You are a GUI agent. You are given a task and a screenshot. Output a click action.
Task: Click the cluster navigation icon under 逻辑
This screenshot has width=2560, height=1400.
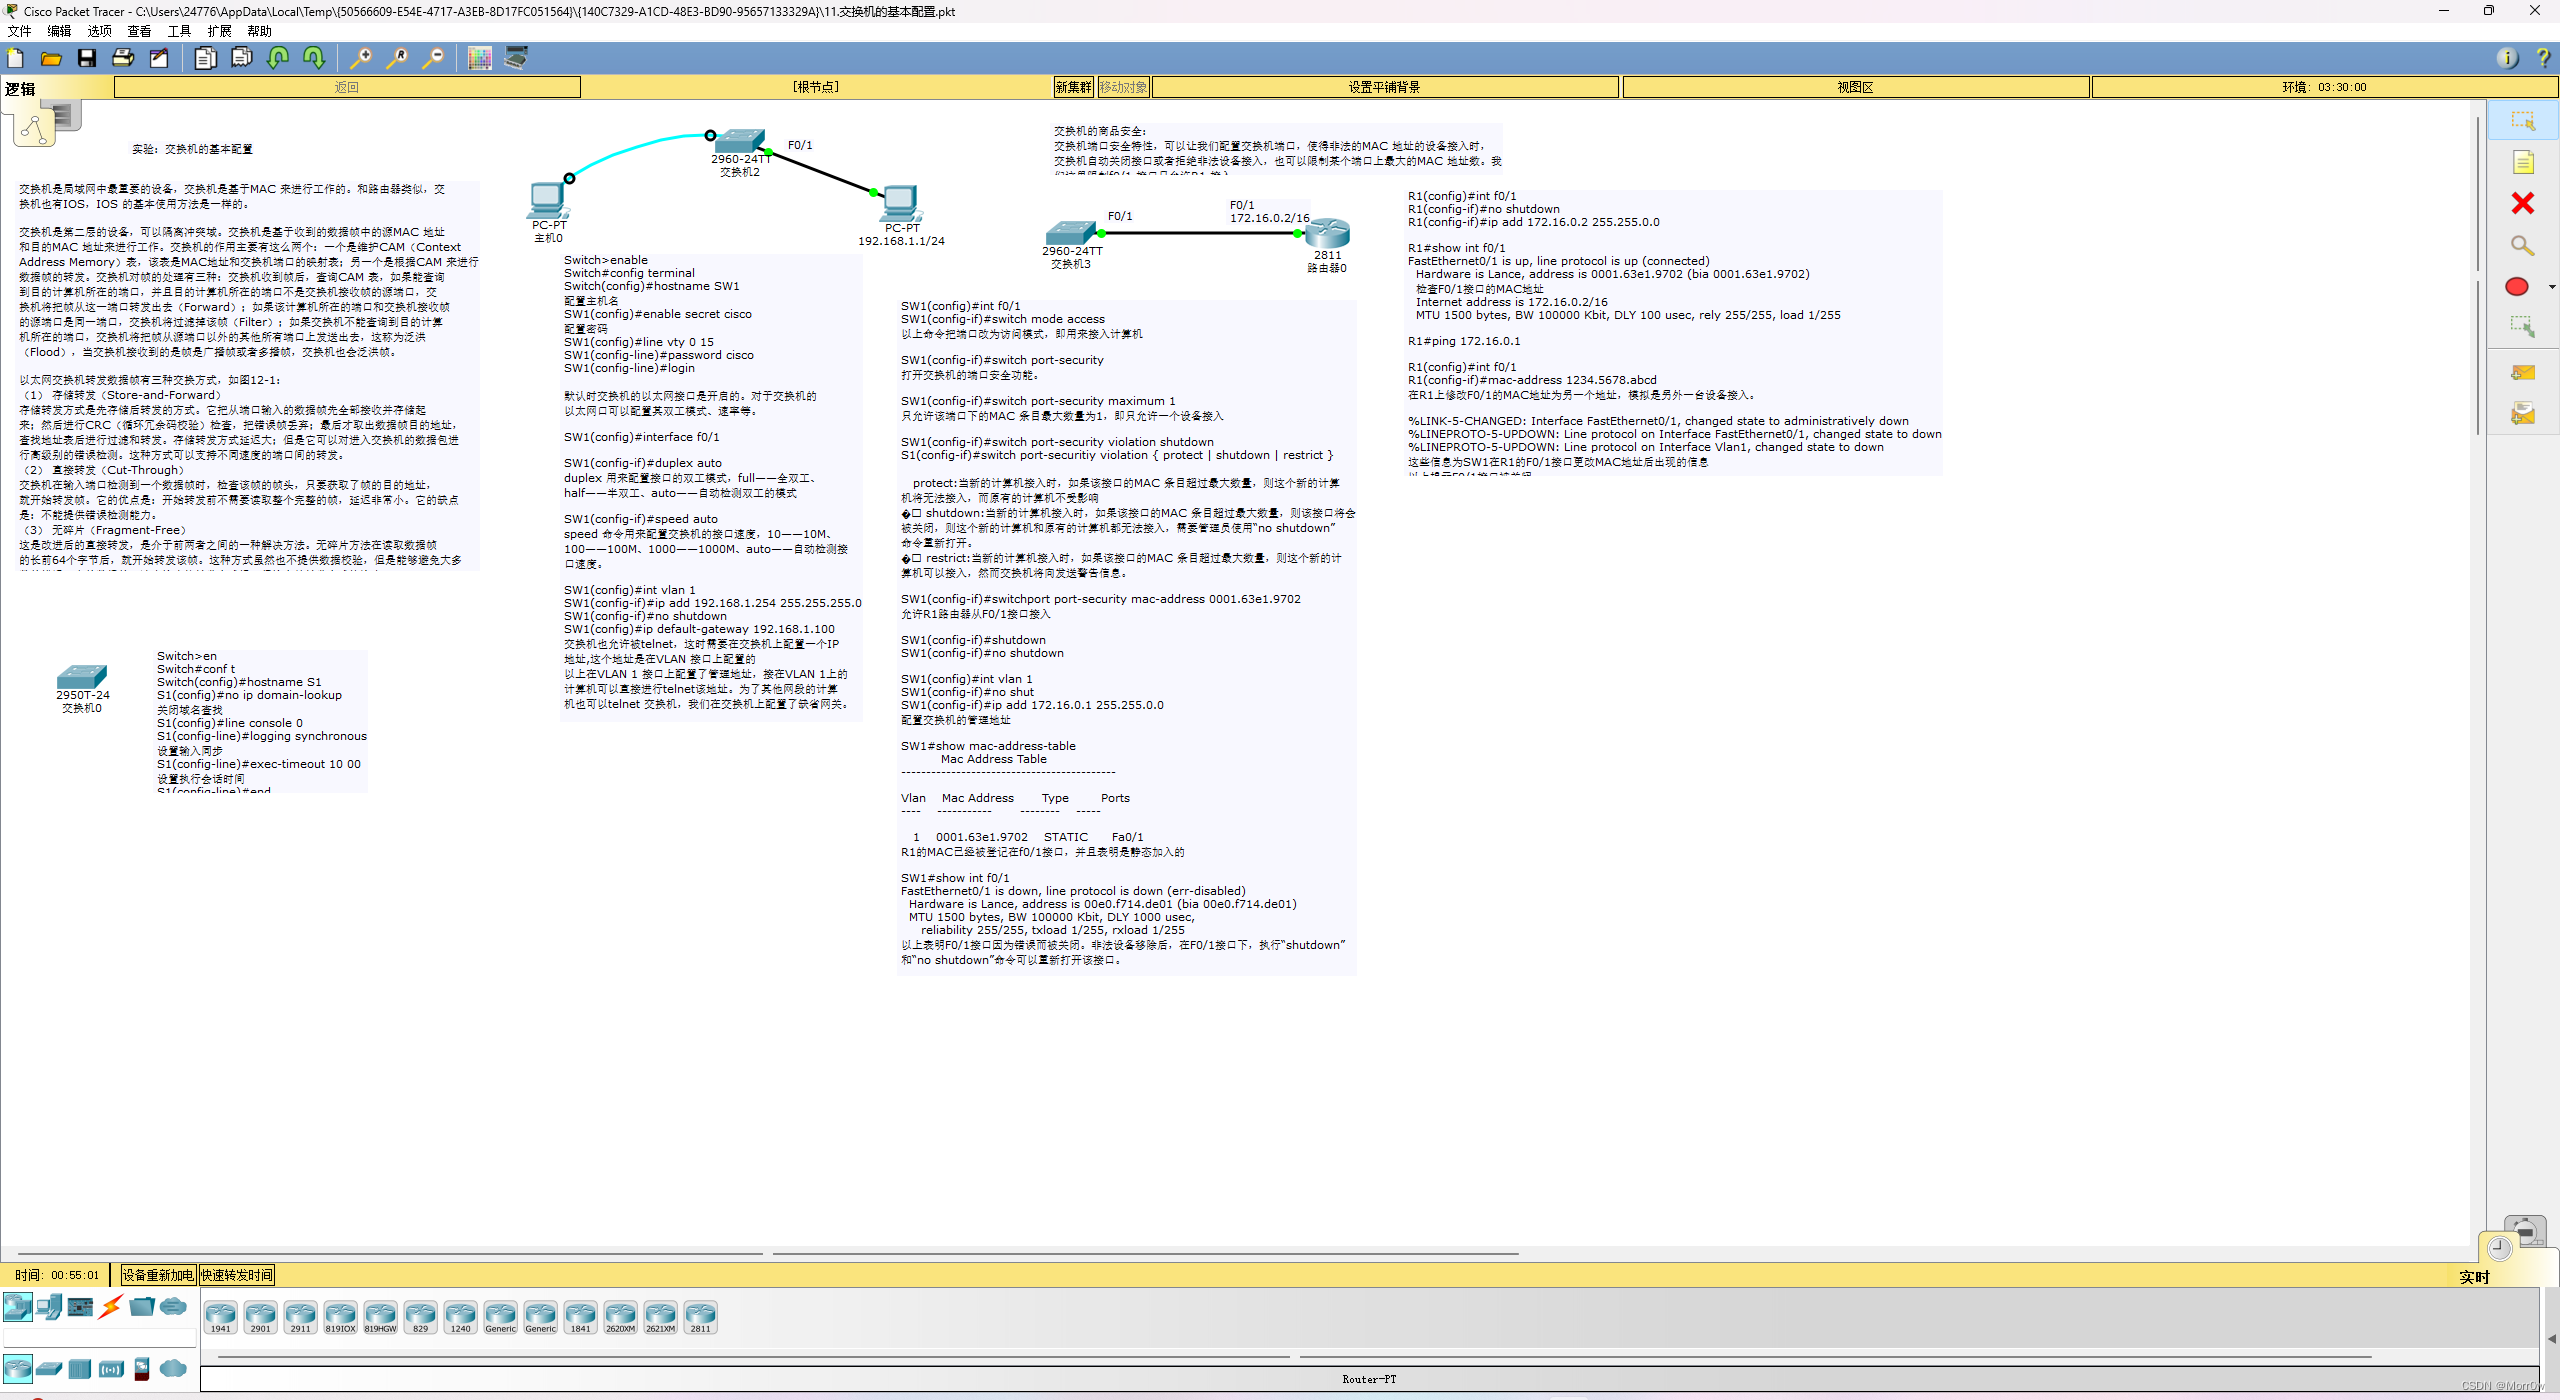click(34, 130)
